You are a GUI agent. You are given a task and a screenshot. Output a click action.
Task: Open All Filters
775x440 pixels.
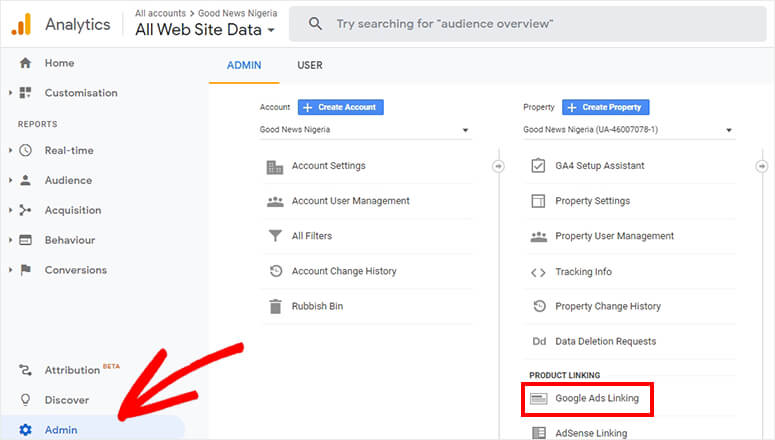(312, 236)
